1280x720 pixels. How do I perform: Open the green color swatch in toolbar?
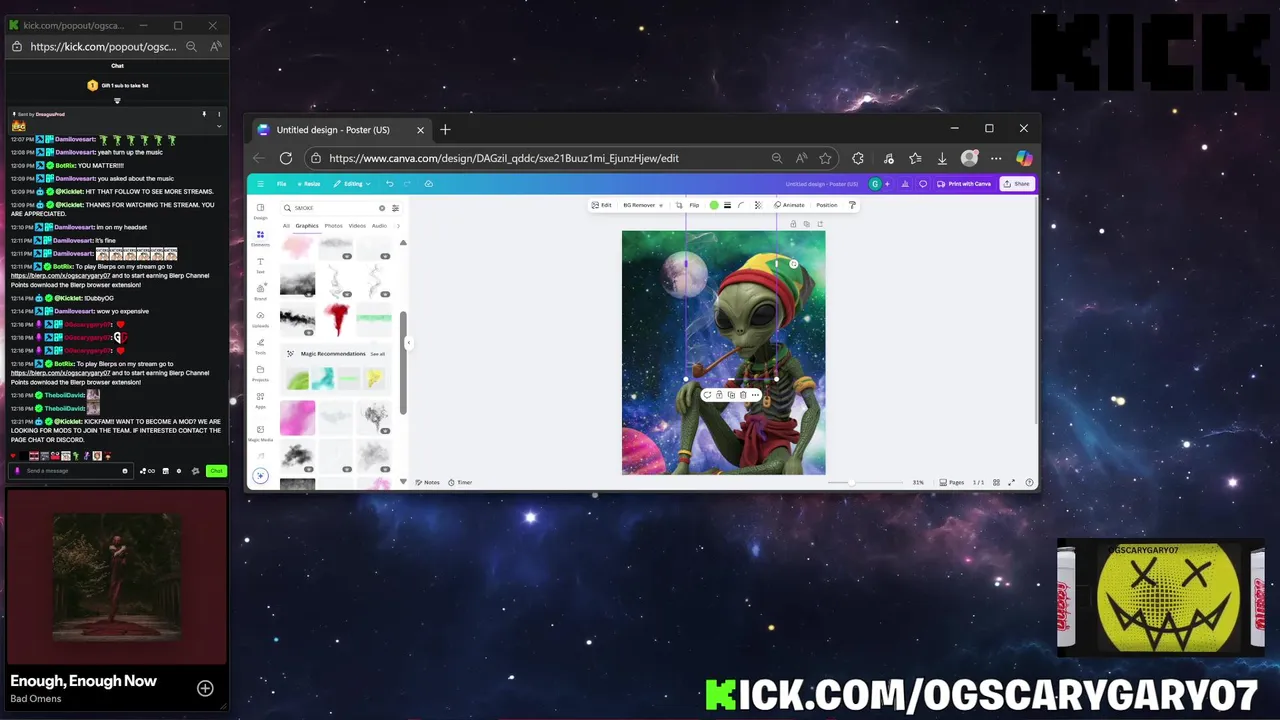(x=714, y=205)
